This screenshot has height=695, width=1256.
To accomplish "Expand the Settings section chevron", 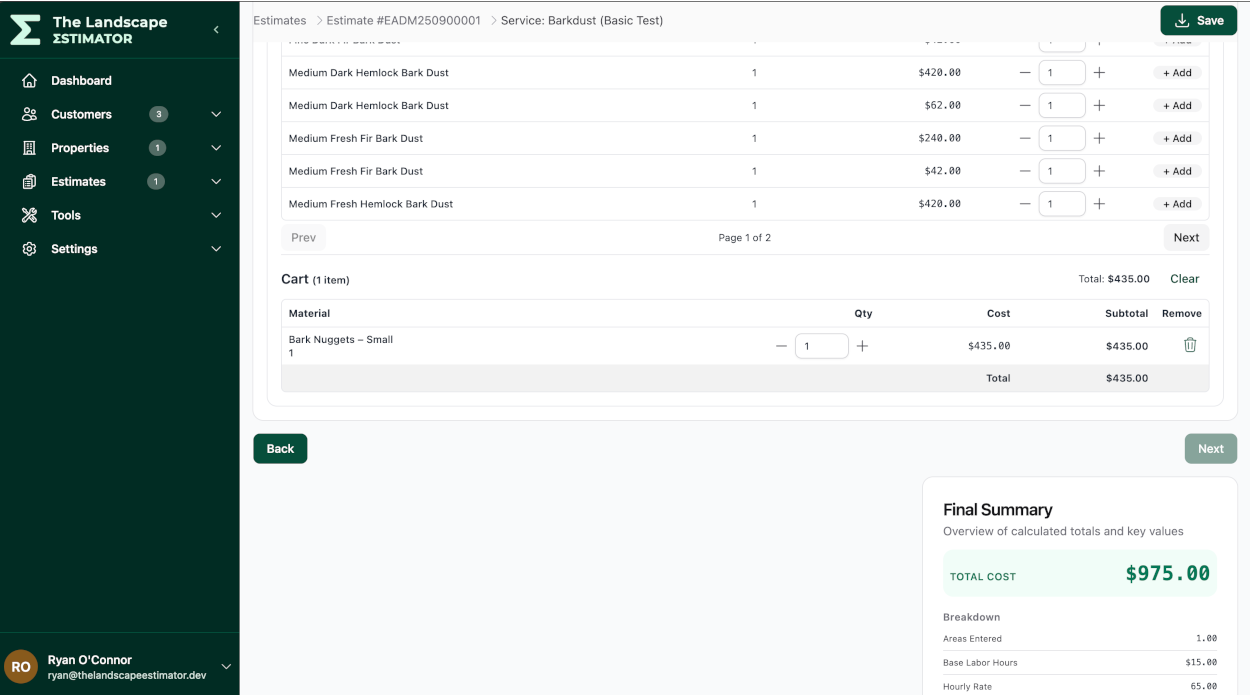I will pyautogui.click(x=216, y=248).
